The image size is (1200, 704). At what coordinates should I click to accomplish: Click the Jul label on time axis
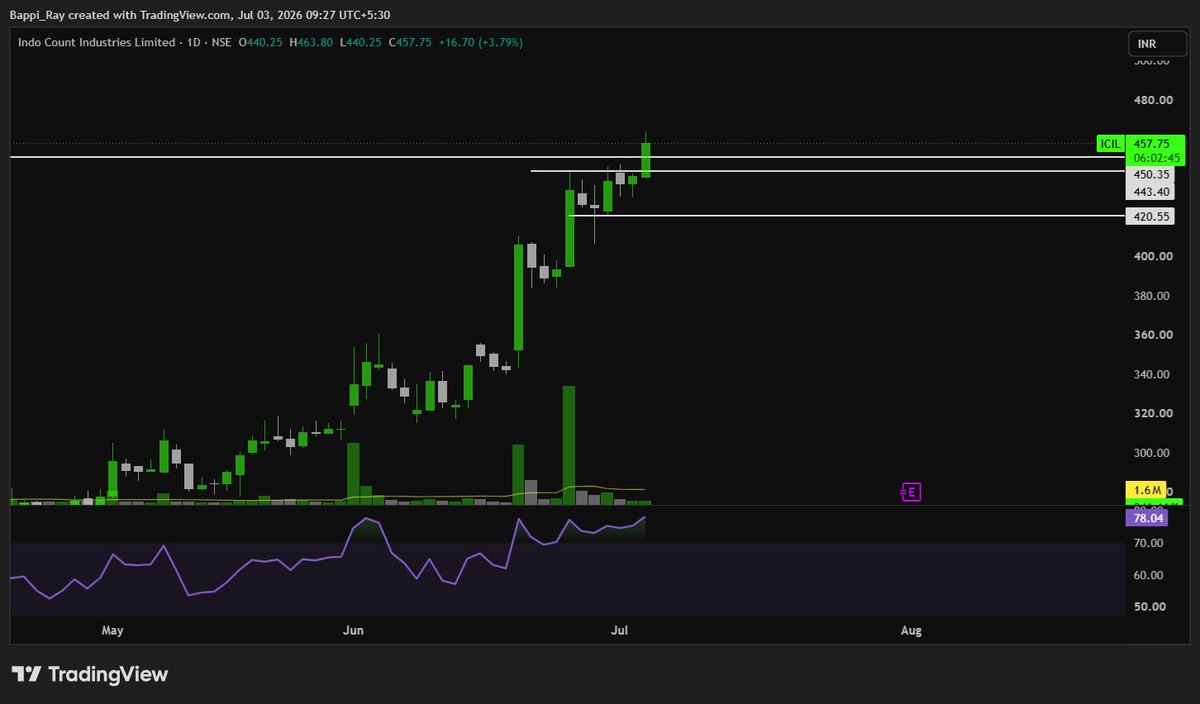coord(620,630)
